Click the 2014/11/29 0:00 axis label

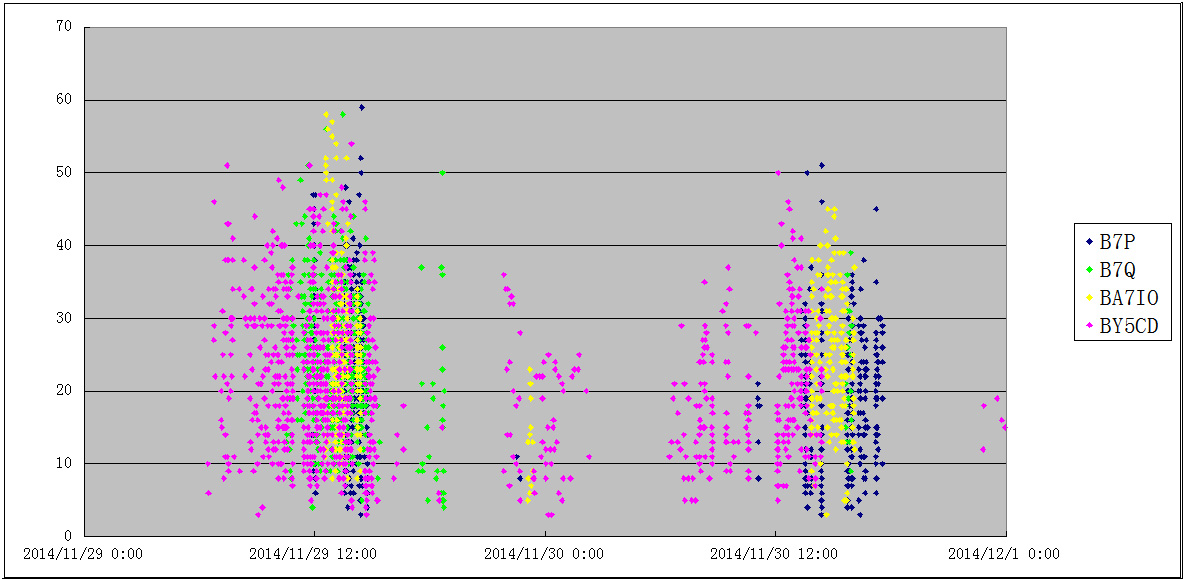(x=83, y=554)
